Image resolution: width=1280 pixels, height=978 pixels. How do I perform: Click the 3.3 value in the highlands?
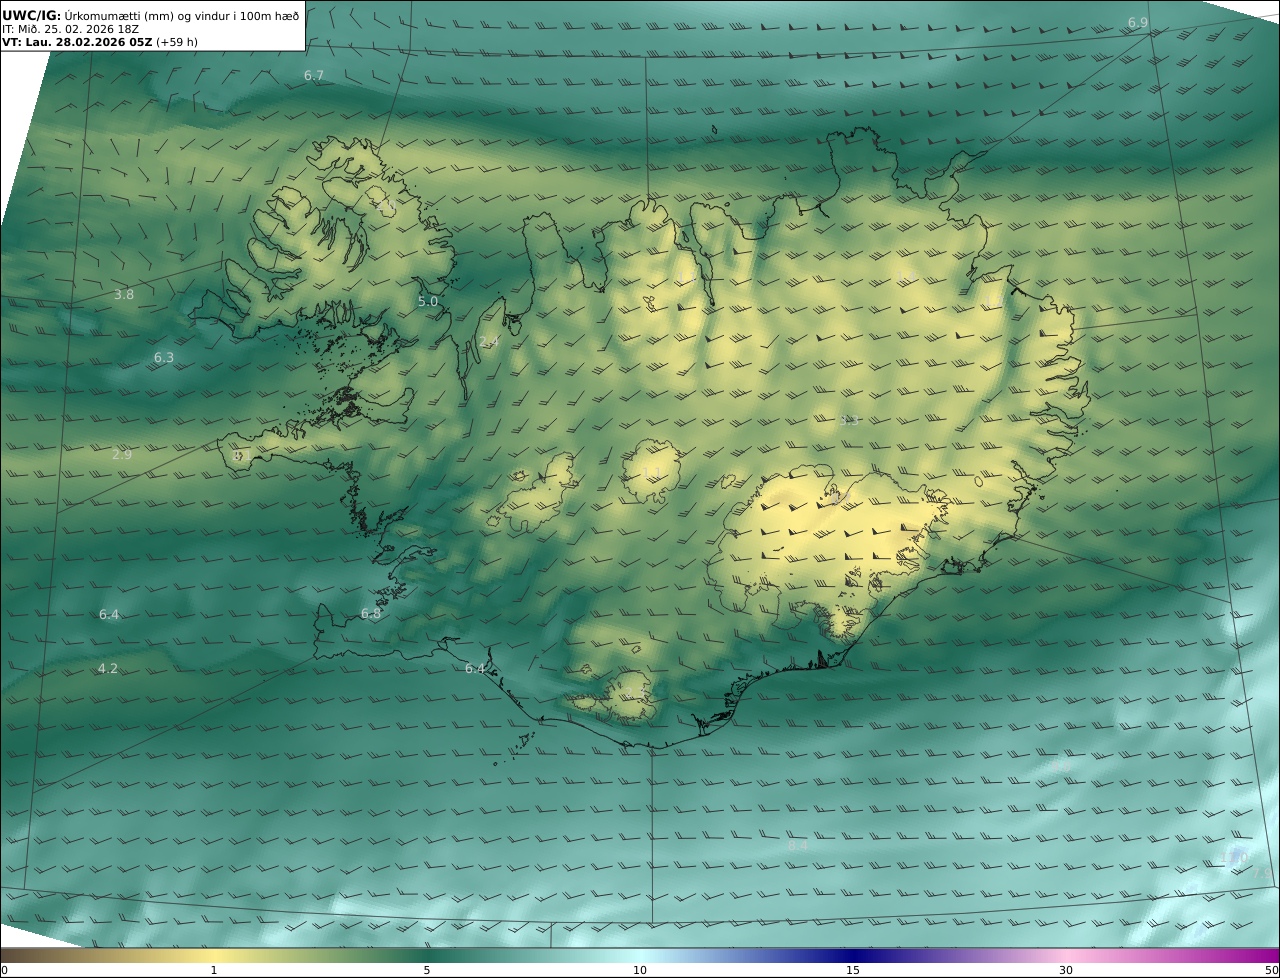(x=849, y=421)
